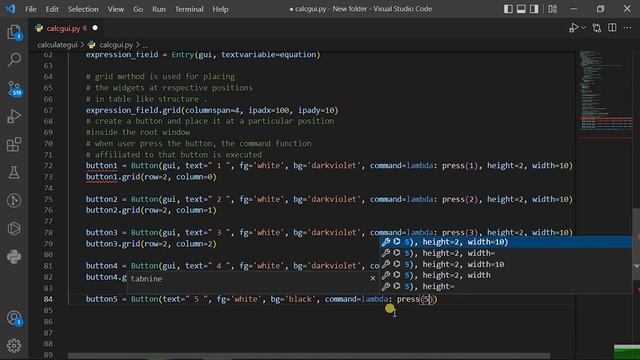Click line number 84 in gutter
The image size is (640, 360).
(48, 299)
